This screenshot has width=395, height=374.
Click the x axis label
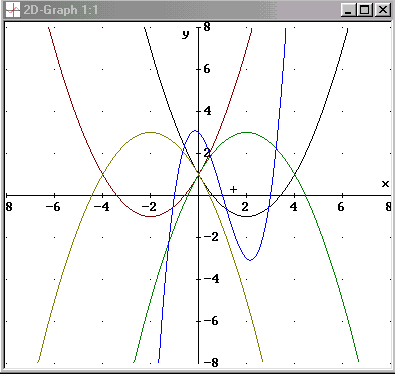pos(385,184)
